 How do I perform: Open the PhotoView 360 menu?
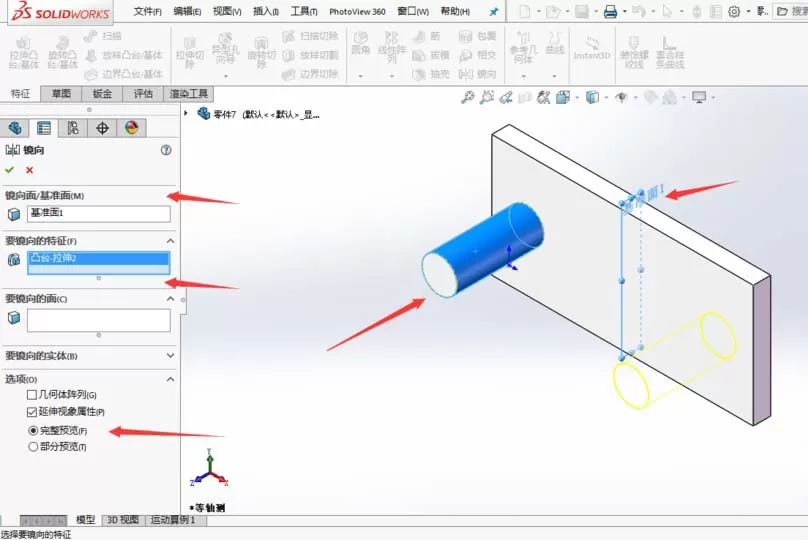[x=357, y=11]
